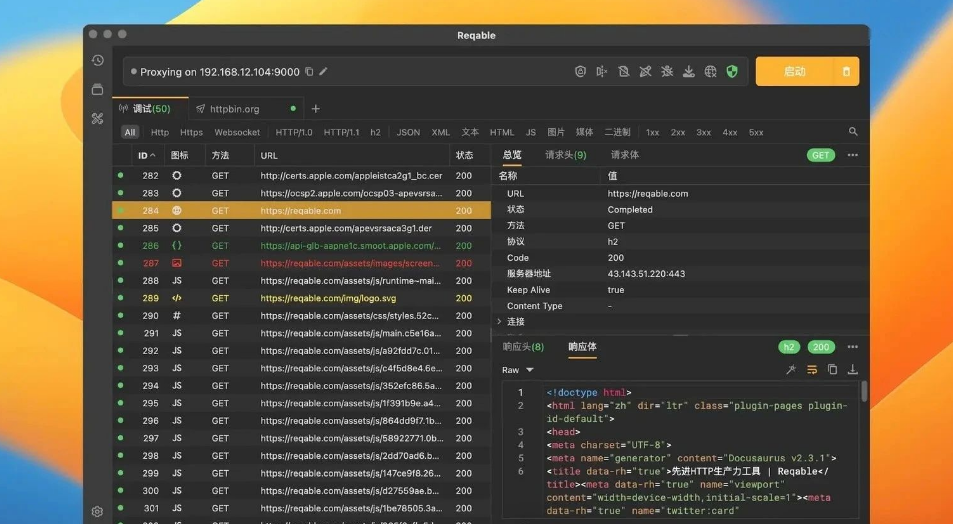Select row 289 https://reqable.com/img/logo.svg
Screen dimensions: 953x524
tap(301, 298)
